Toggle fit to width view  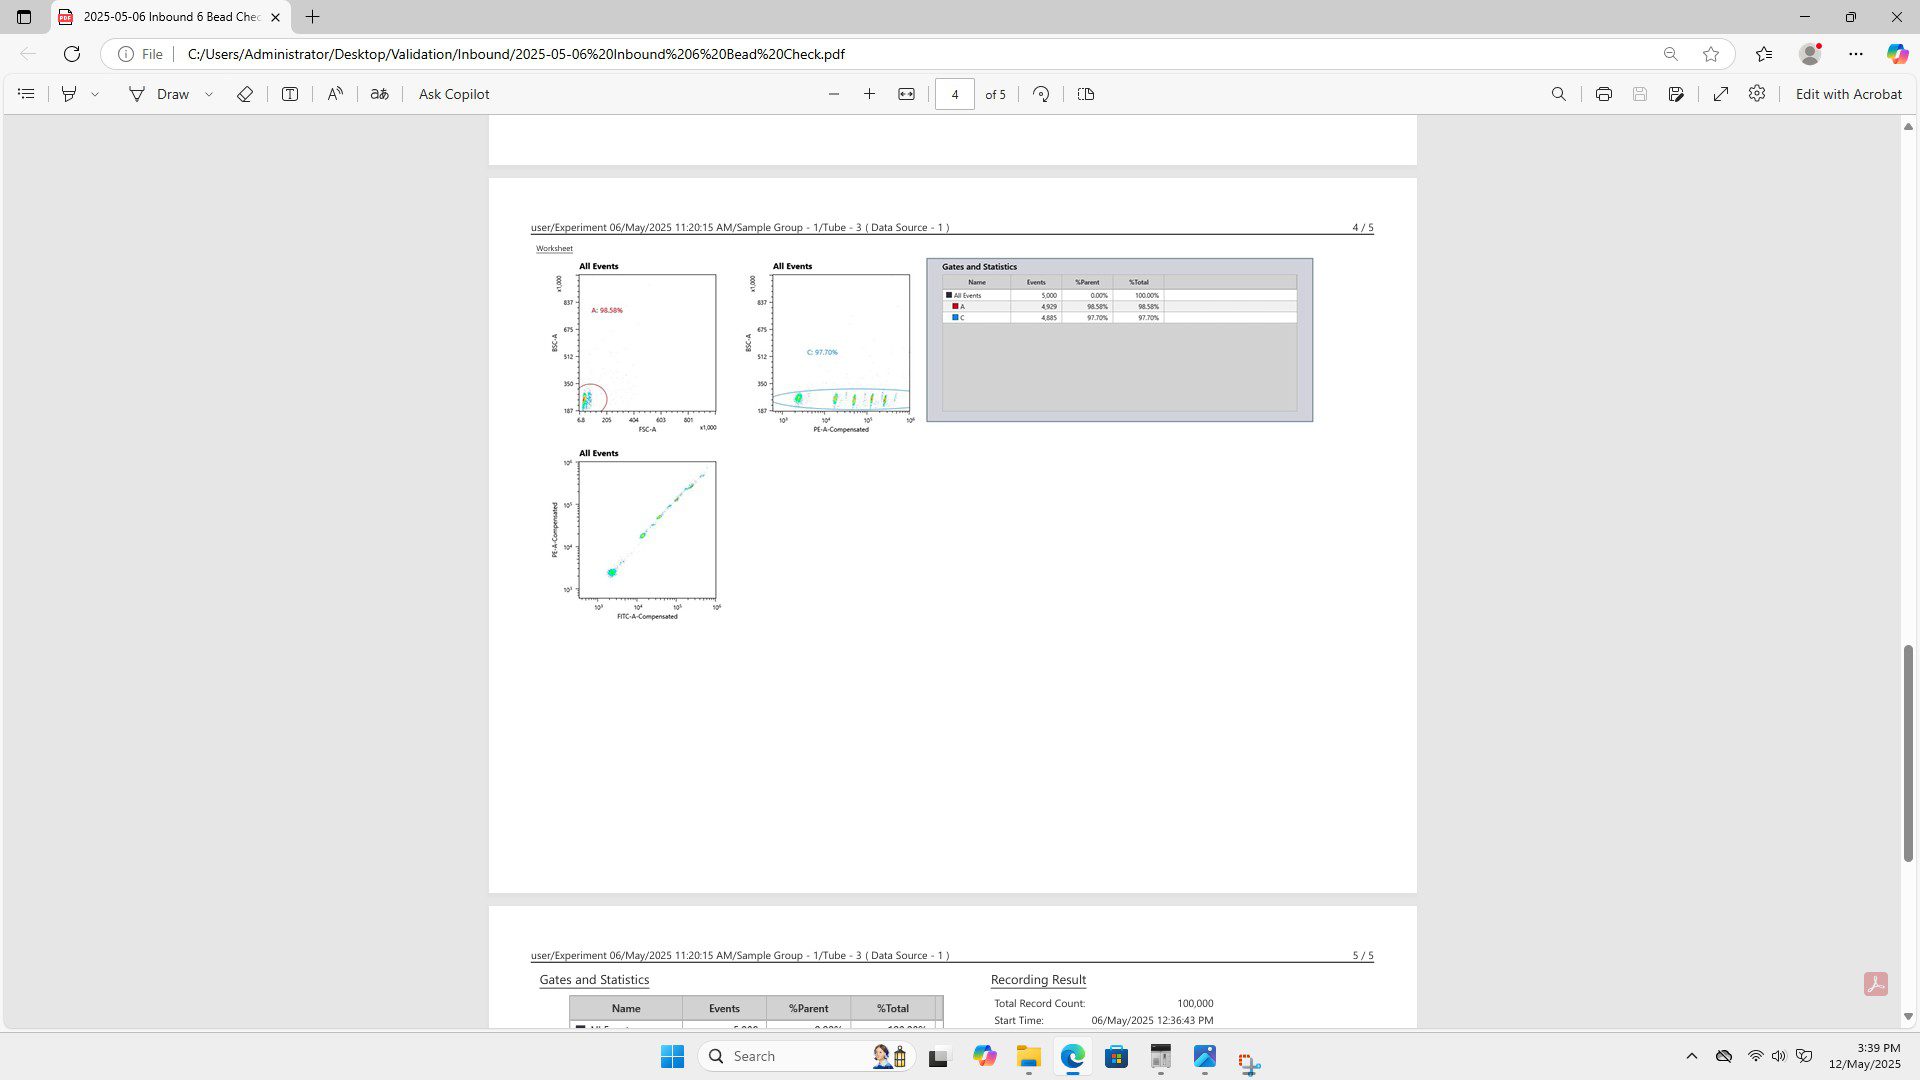click(906, 94)
